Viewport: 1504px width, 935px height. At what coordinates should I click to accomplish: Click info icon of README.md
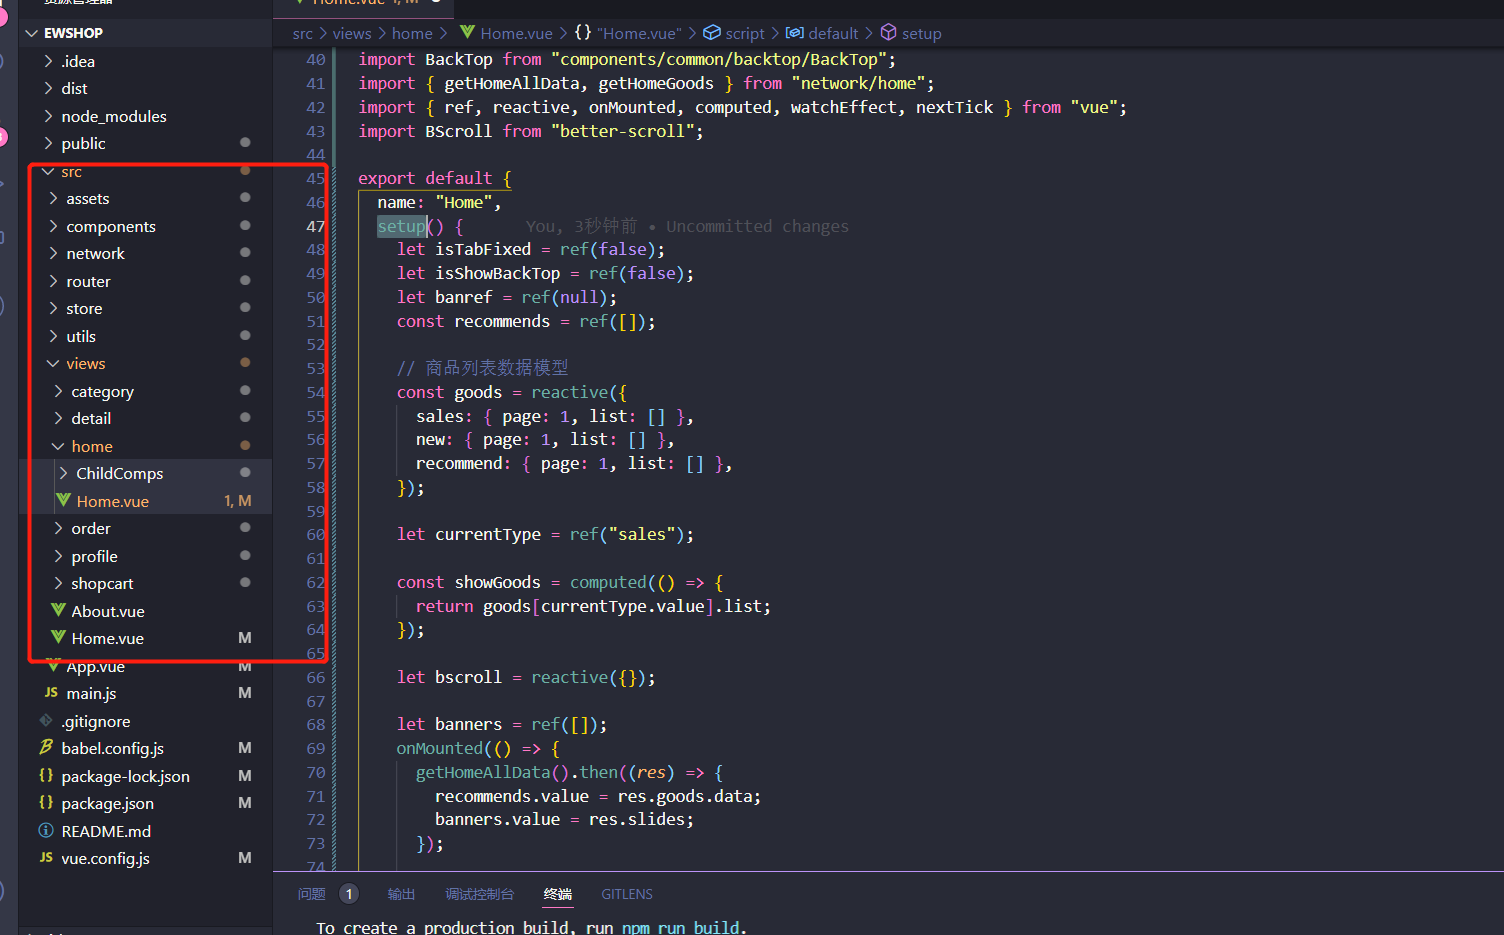click(46, 830)
